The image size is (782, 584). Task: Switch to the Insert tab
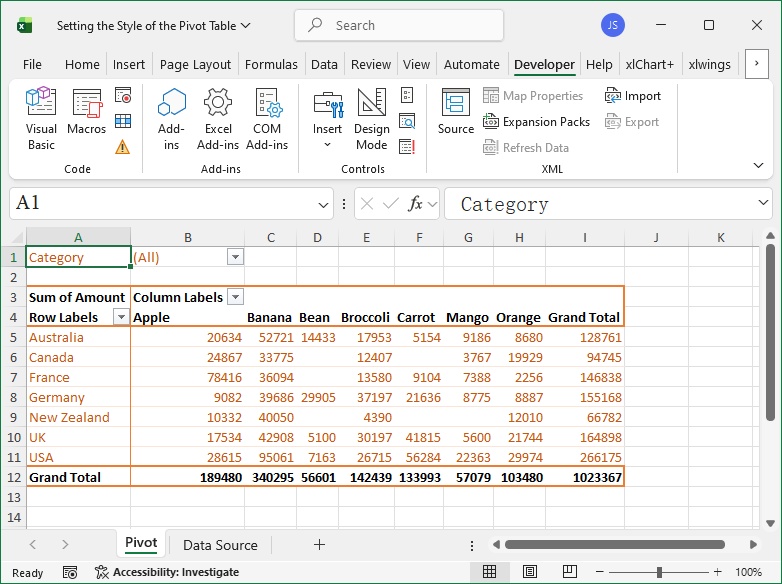129,64
